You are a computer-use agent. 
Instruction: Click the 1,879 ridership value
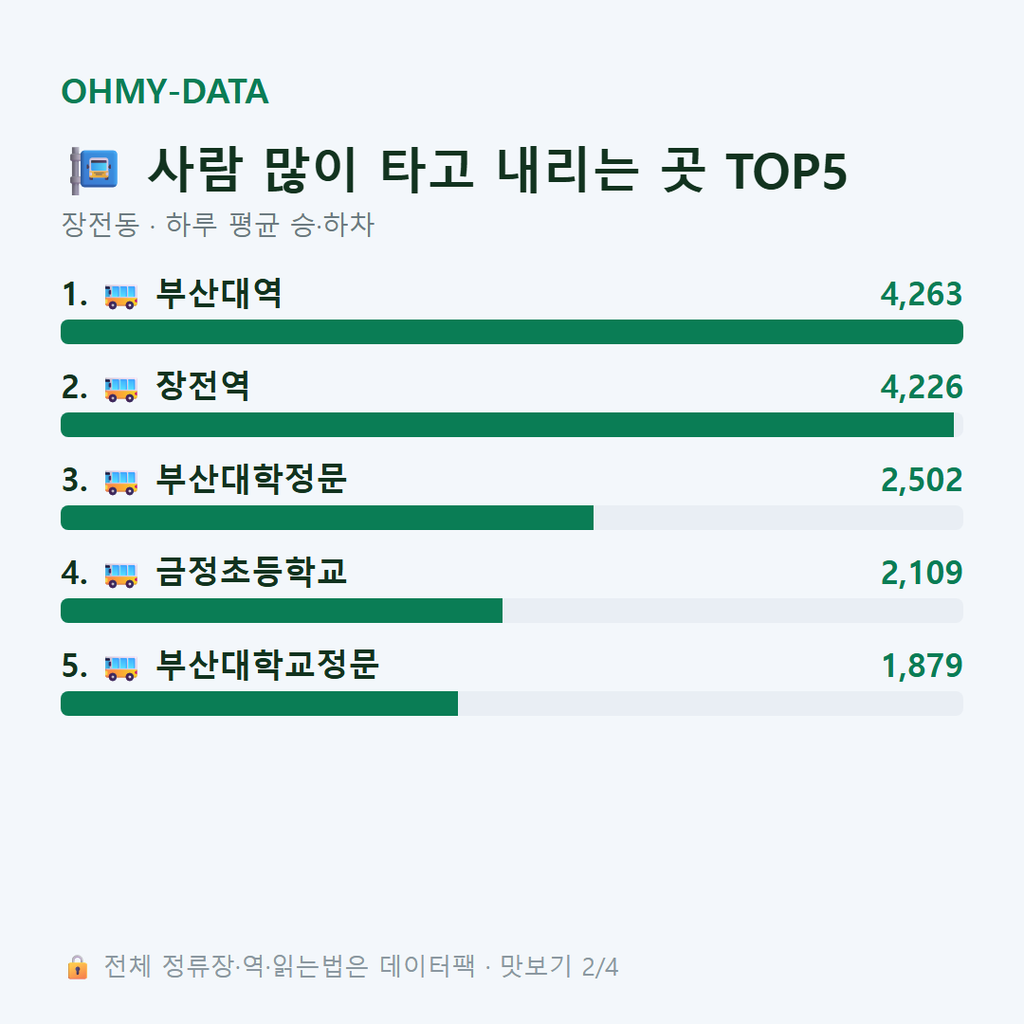coord(922,666)
